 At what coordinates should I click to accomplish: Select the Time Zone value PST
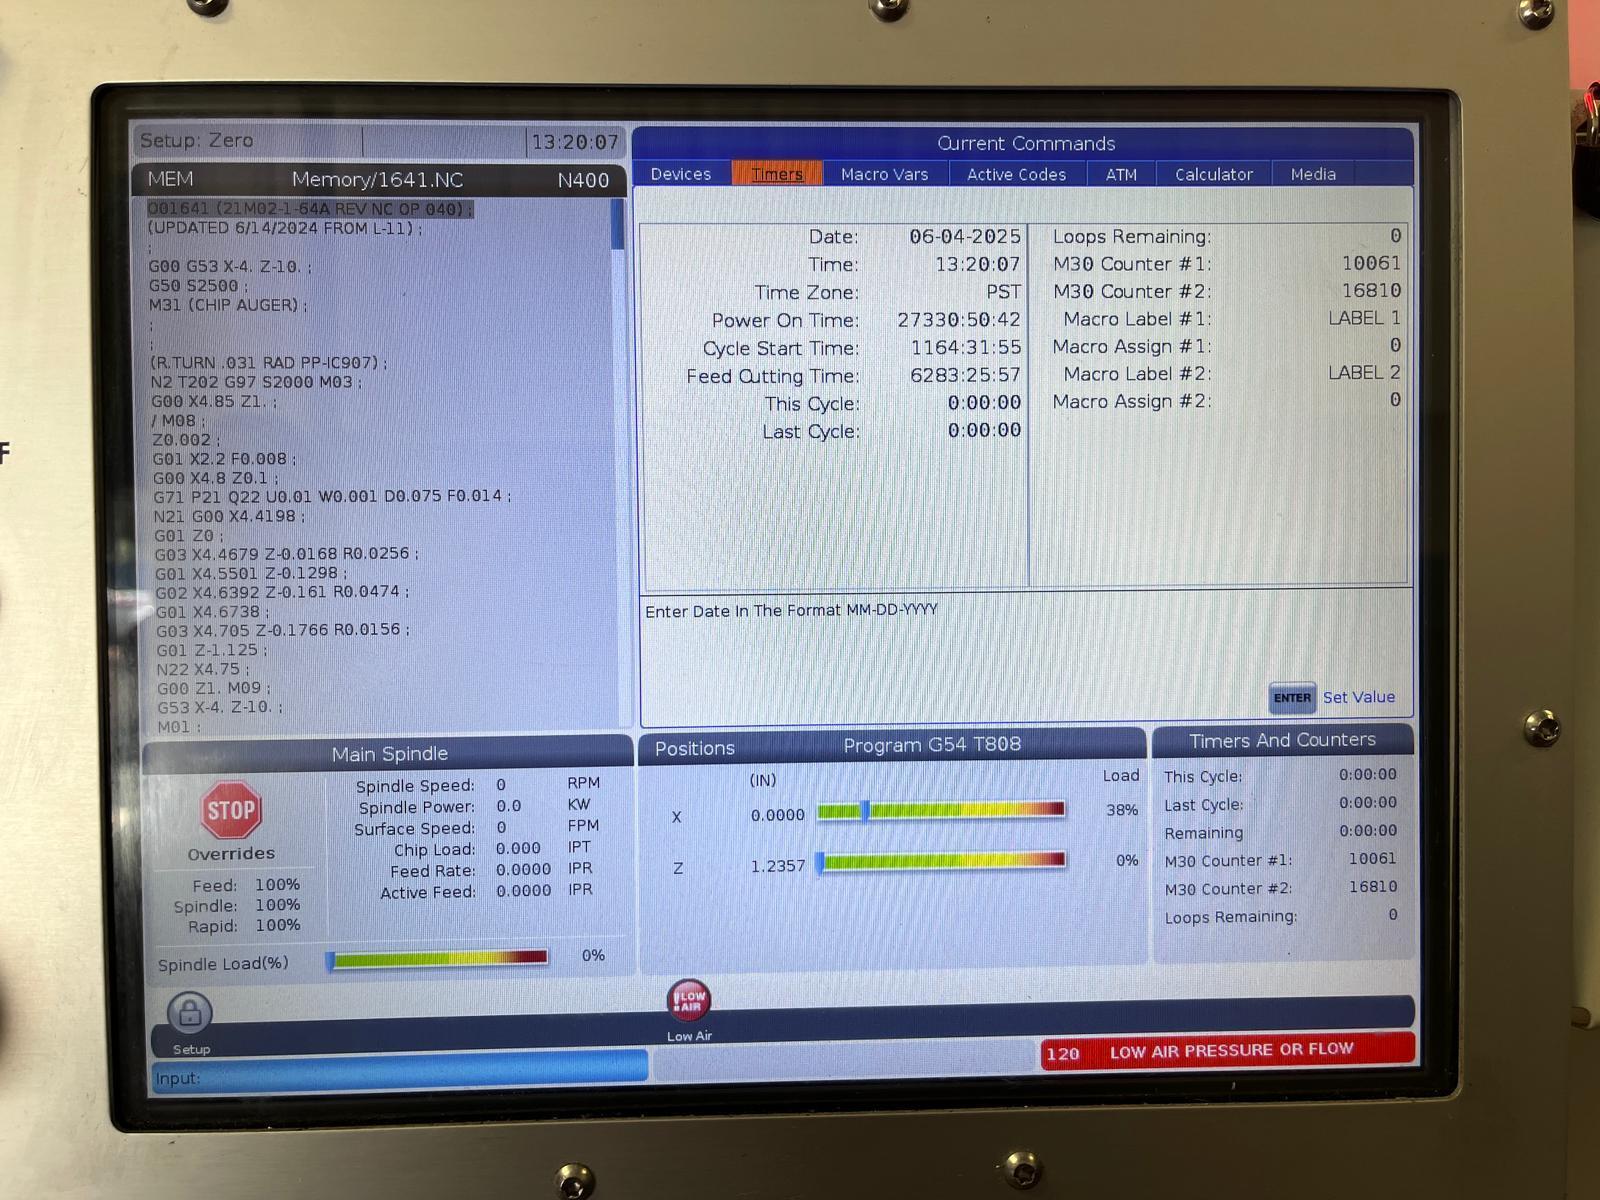tap(1003, 292)
